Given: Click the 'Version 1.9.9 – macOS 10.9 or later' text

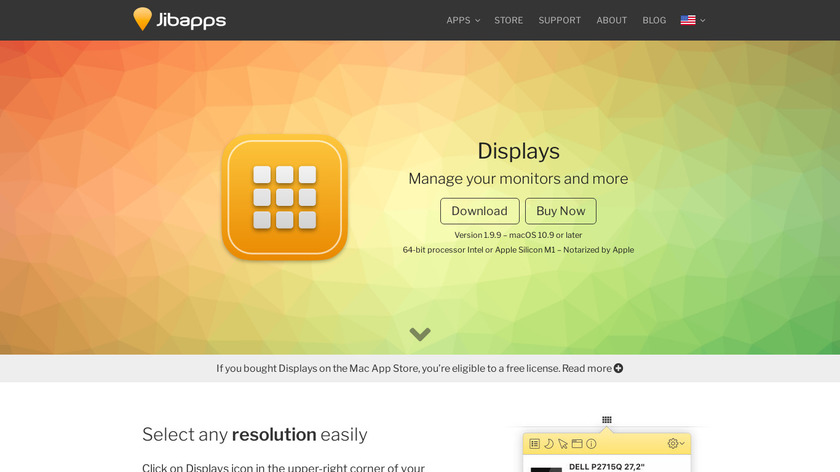Looking at the screenshot, I should coord(518,235).
